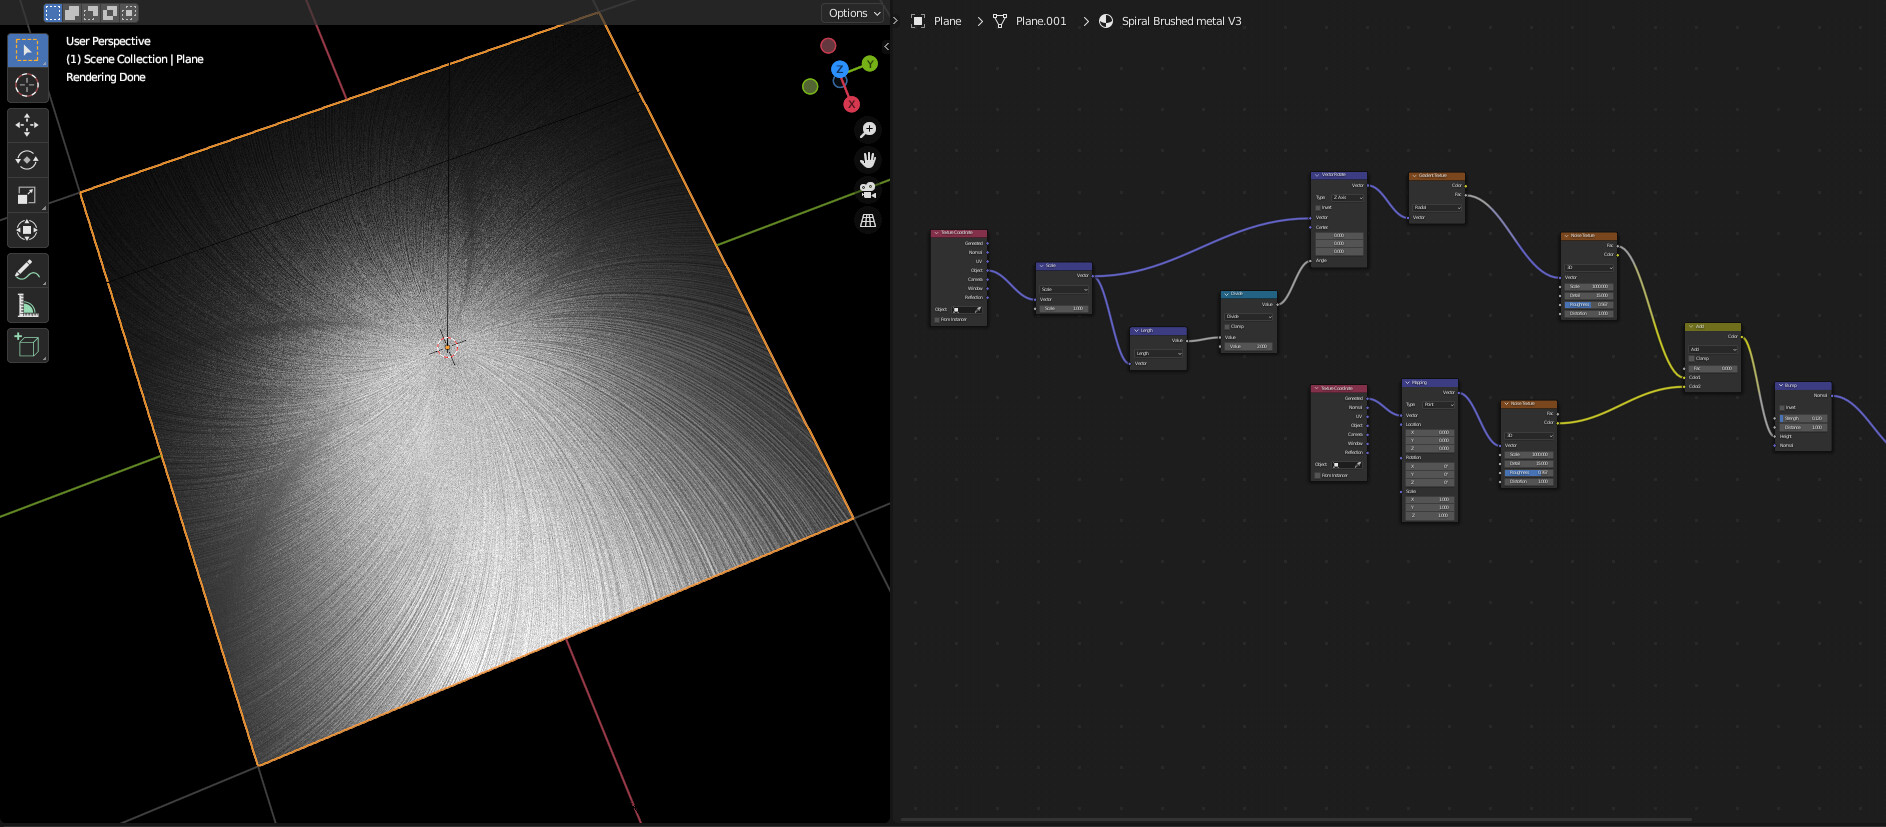Image resolution: width=1886 pixels, height=827 pixels.
Task: Set selection mode to subtract from selection
Action: (91, 13)
